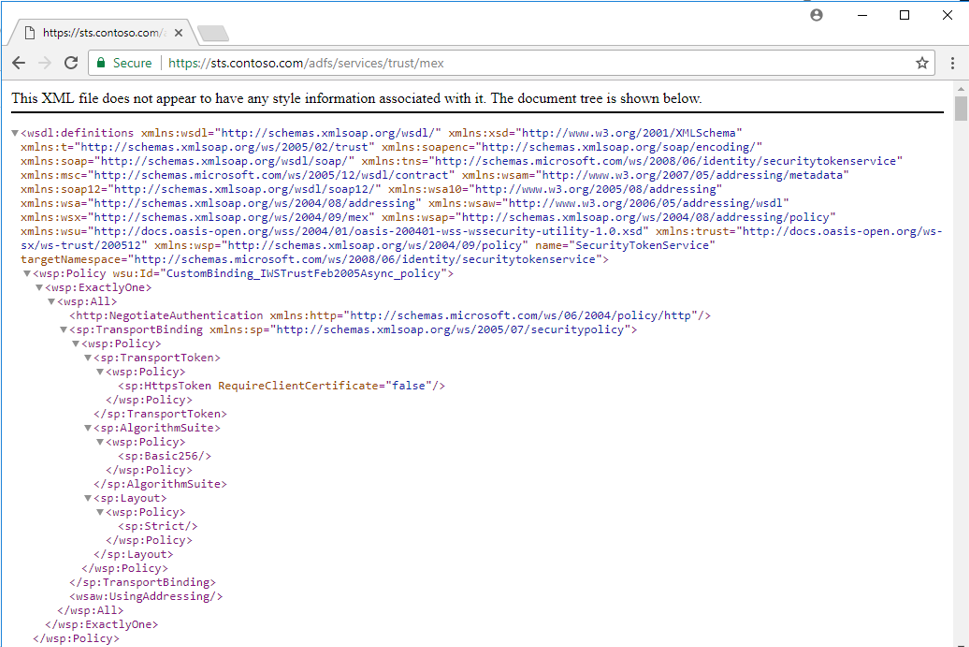Click the Secure label in address bar

point(132,63)
